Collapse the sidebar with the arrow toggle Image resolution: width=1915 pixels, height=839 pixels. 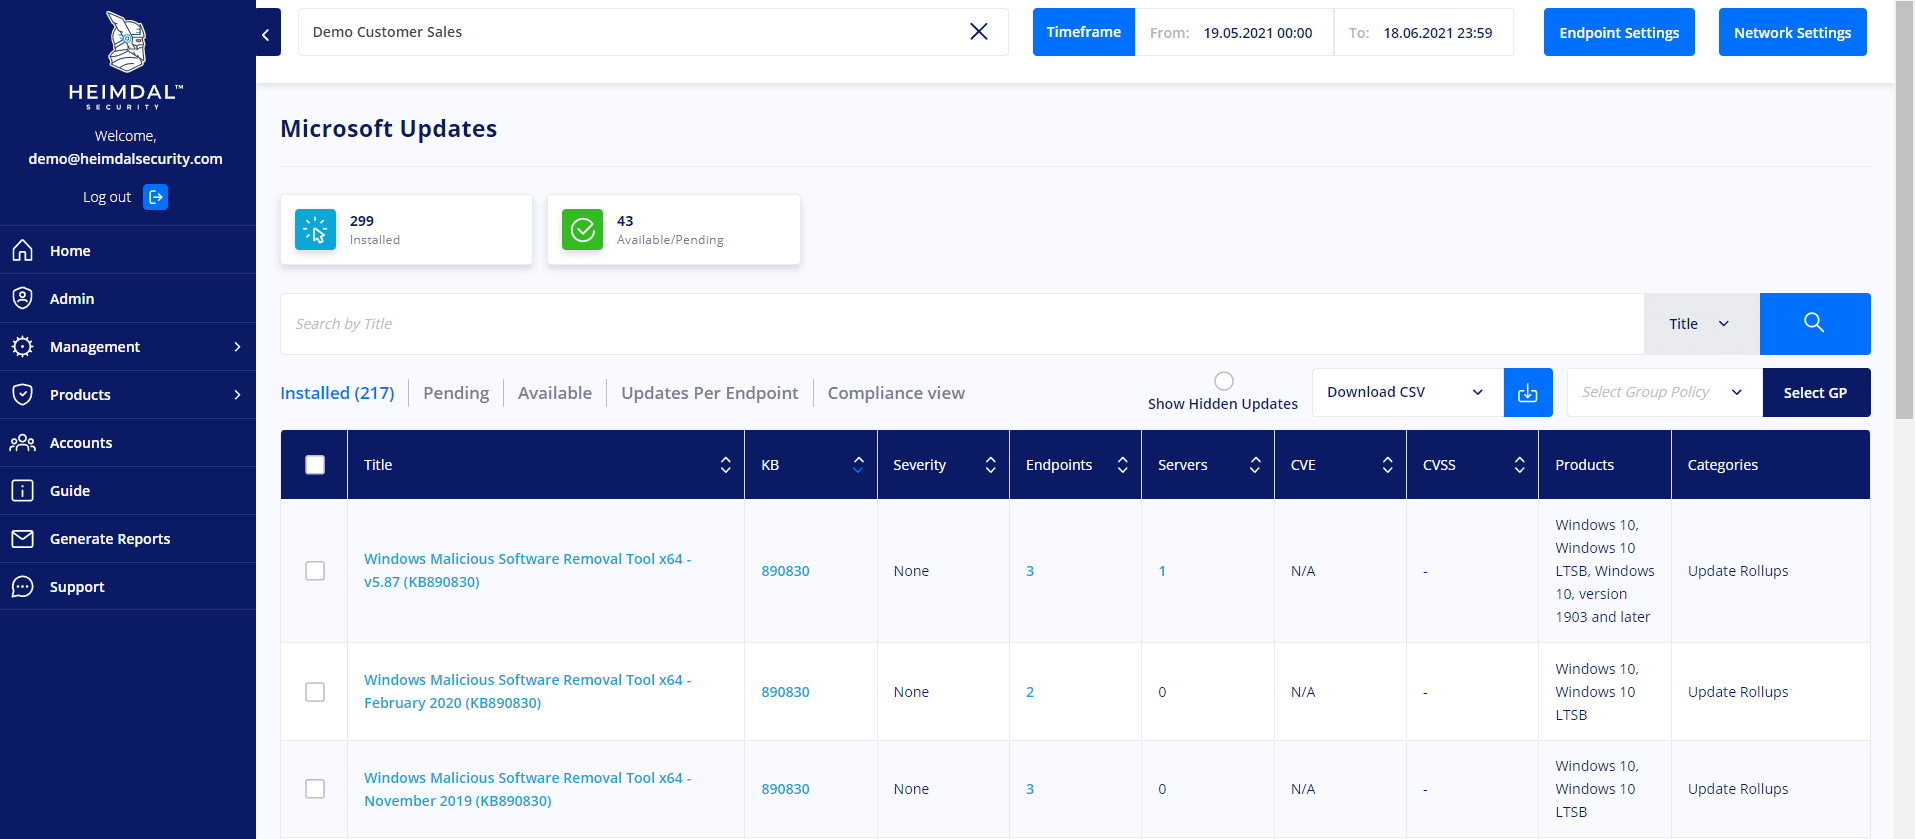pyautogui.click(x=268, y=33)
